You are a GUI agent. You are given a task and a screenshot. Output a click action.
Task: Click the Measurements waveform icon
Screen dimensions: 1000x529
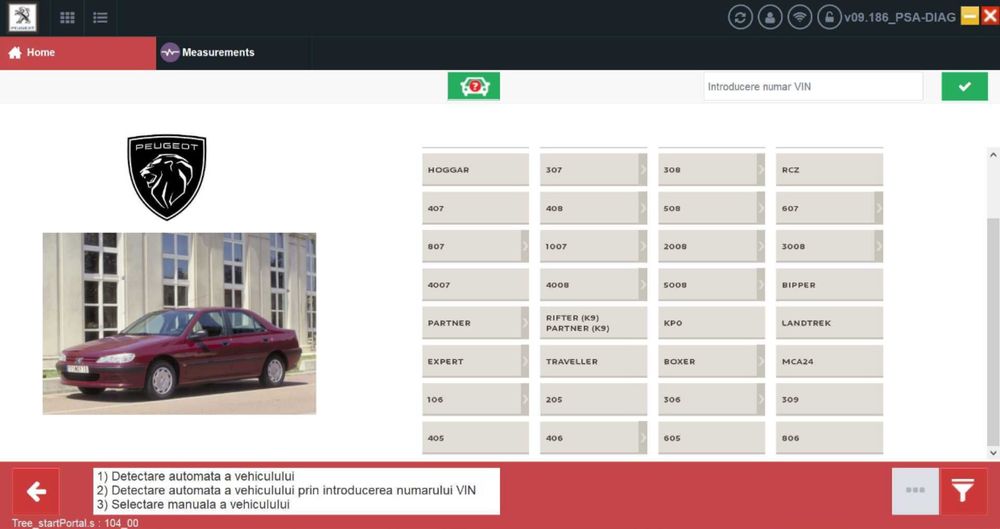(x=170, y=52)
